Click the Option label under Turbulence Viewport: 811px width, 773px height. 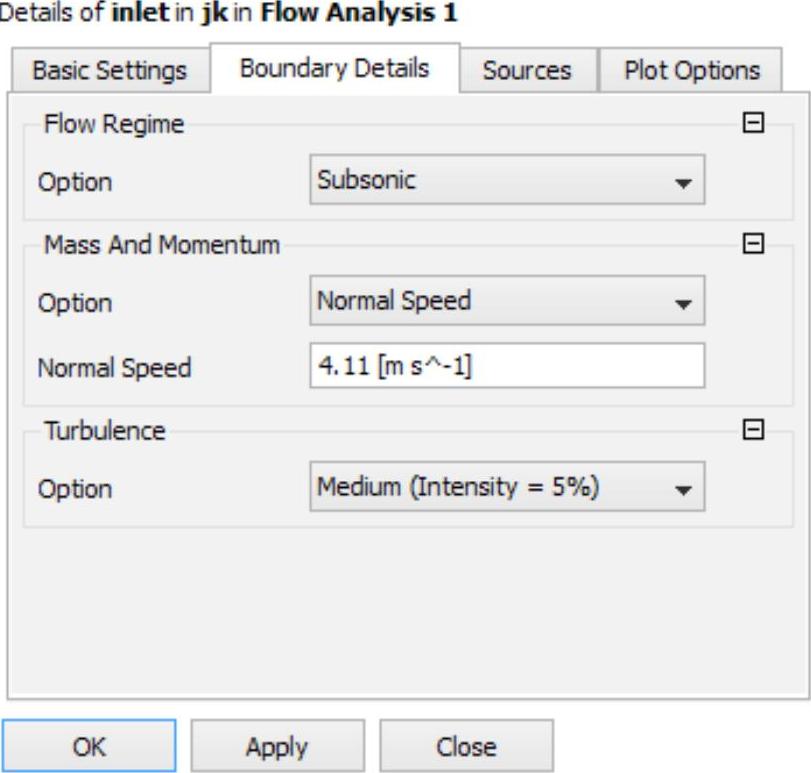[x=75, y=490]
